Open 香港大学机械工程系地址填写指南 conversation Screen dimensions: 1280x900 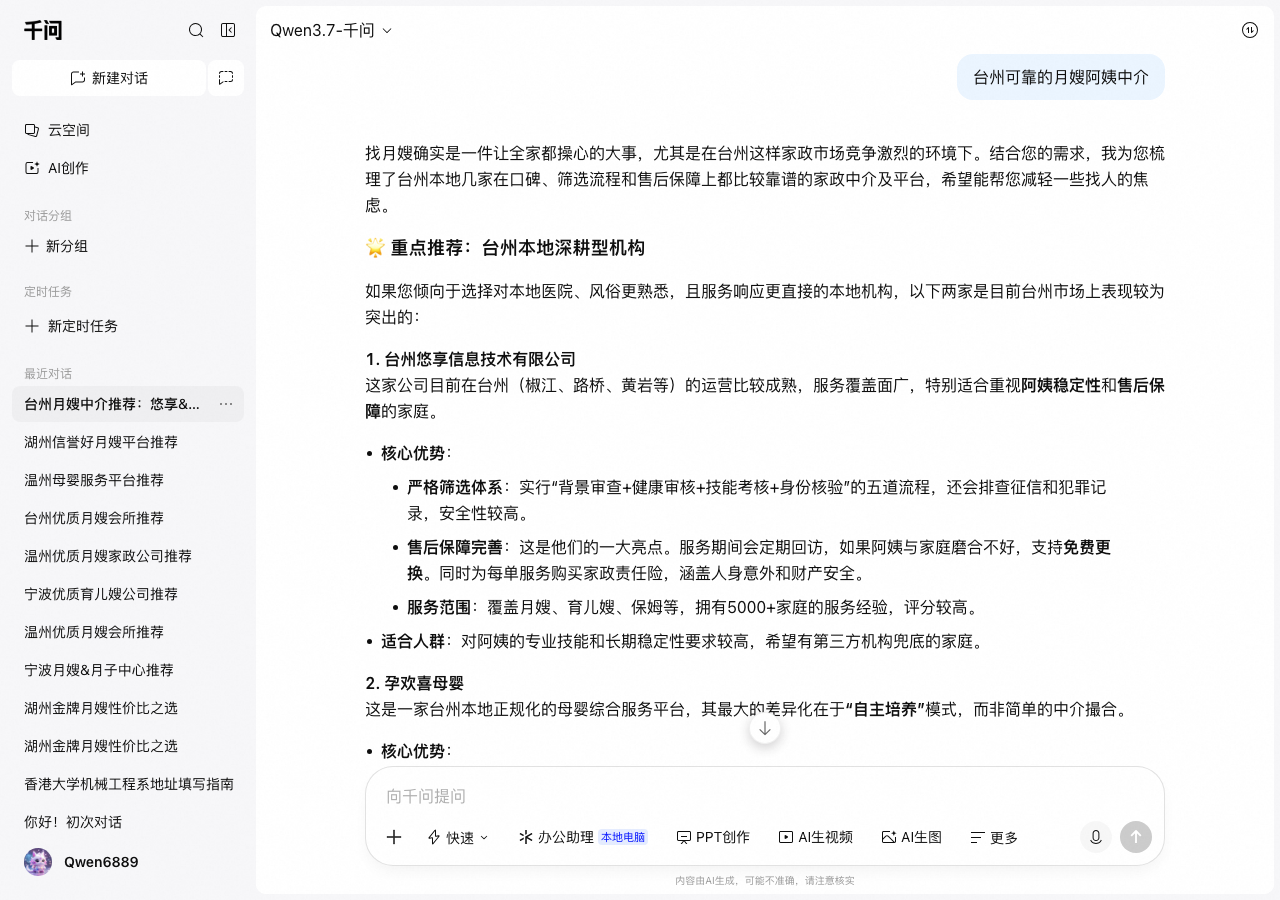tap(128, 784)
